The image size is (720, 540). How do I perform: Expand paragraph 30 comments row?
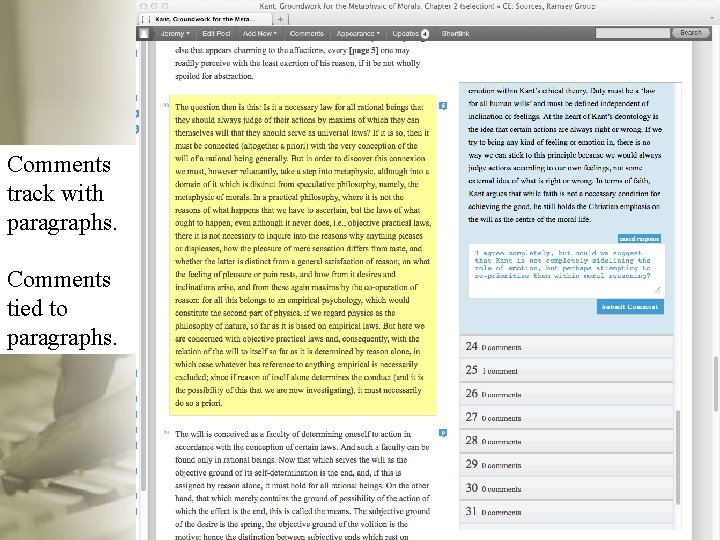pos(566,488)
